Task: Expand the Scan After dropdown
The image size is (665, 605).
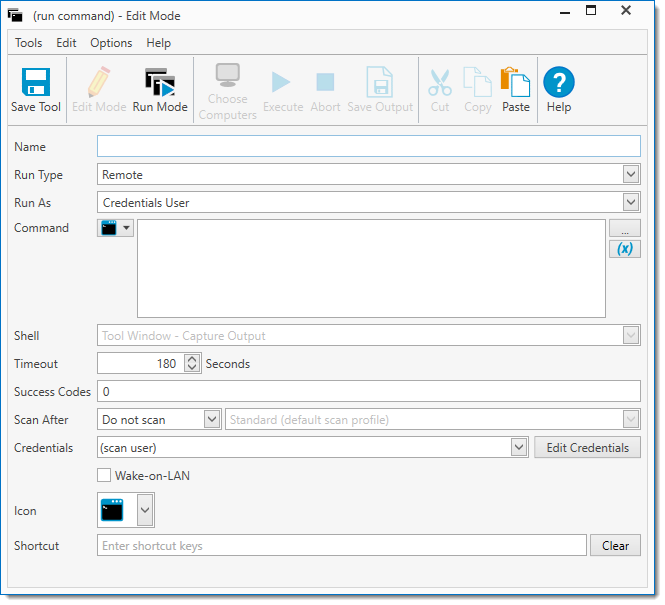Action: click(212, 420)
